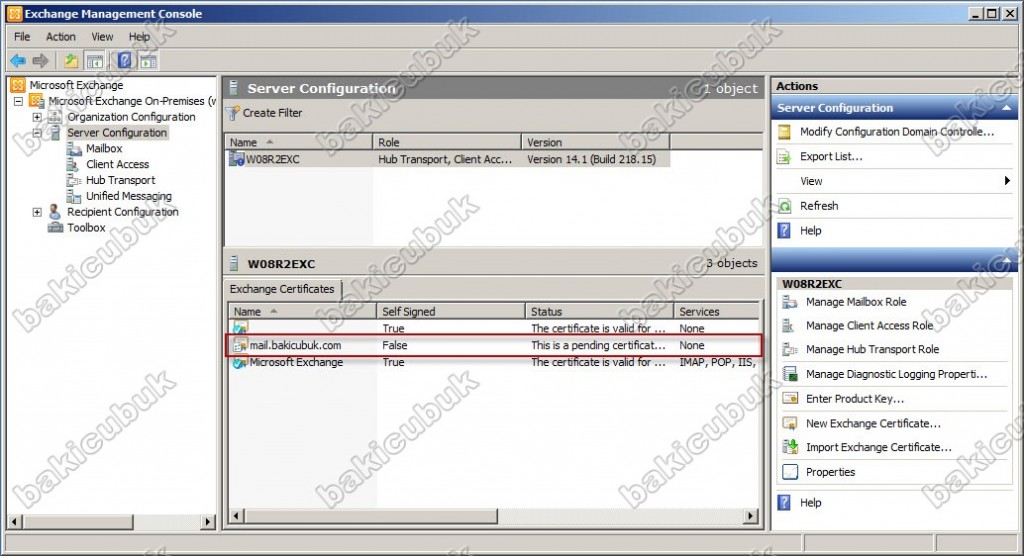The image size is (1024, 556).
Task: Click the Self Signed column header
Action: 451,311
